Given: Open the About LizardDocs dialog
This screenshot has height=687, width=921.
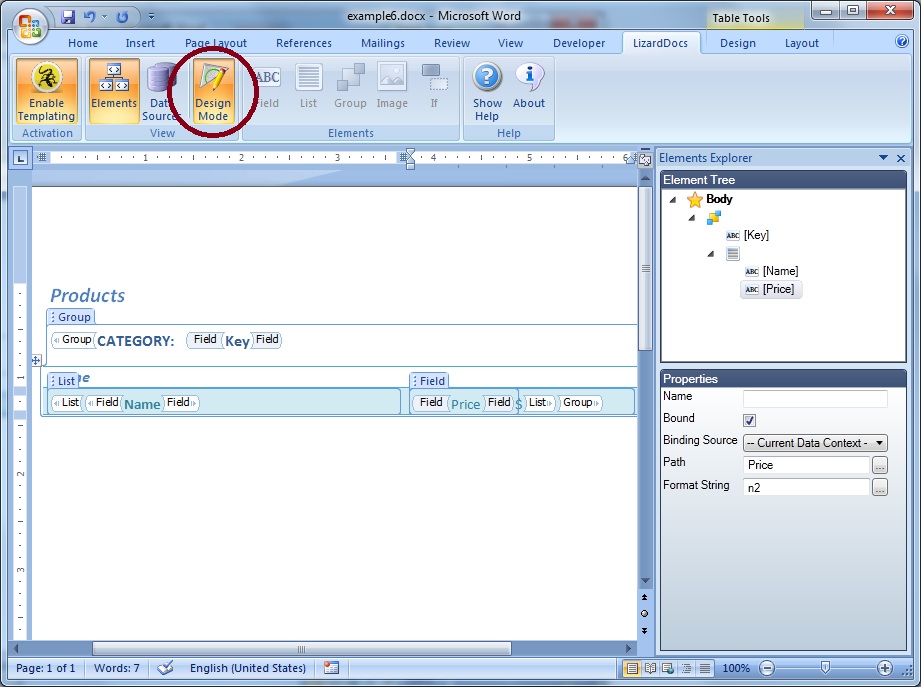Looking at the screenshot, I should pyautogui.click(x=529, y=87).
